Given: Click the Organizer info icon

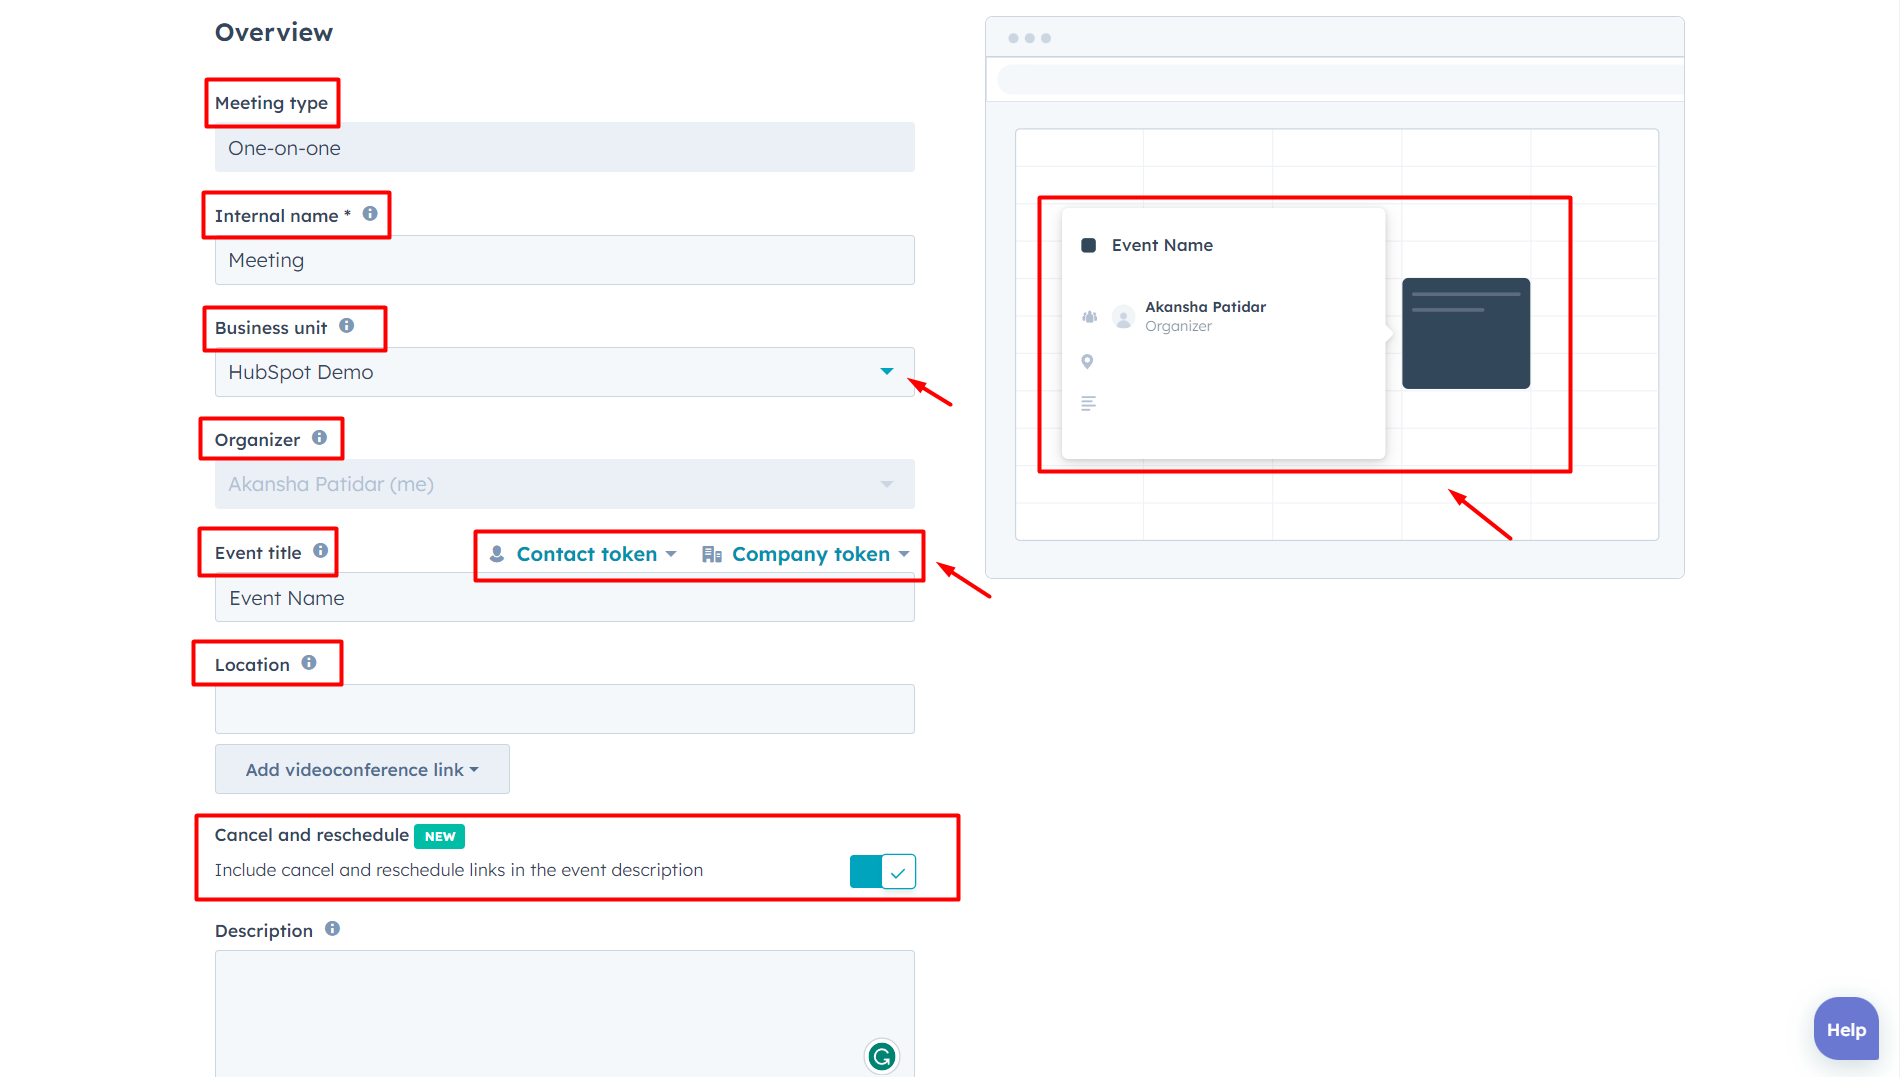Looking at the screenshot, I should coord(320,438).
